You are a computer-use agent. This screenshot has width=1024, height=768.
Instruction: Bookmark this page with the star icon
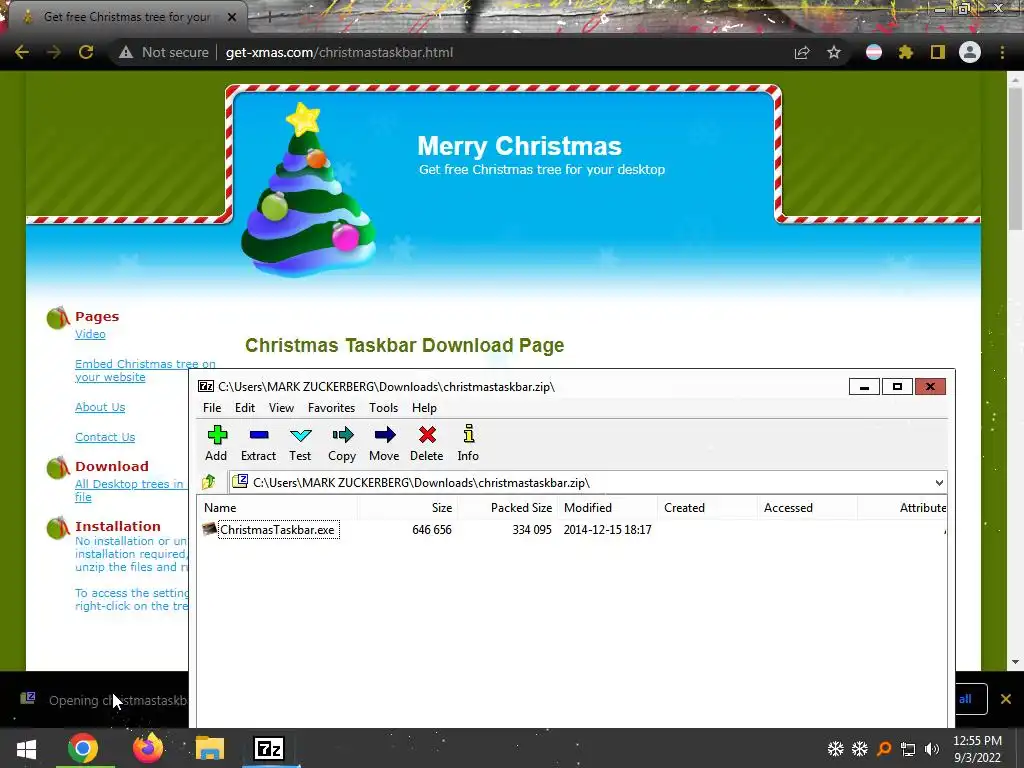click(x=834, y=52)
